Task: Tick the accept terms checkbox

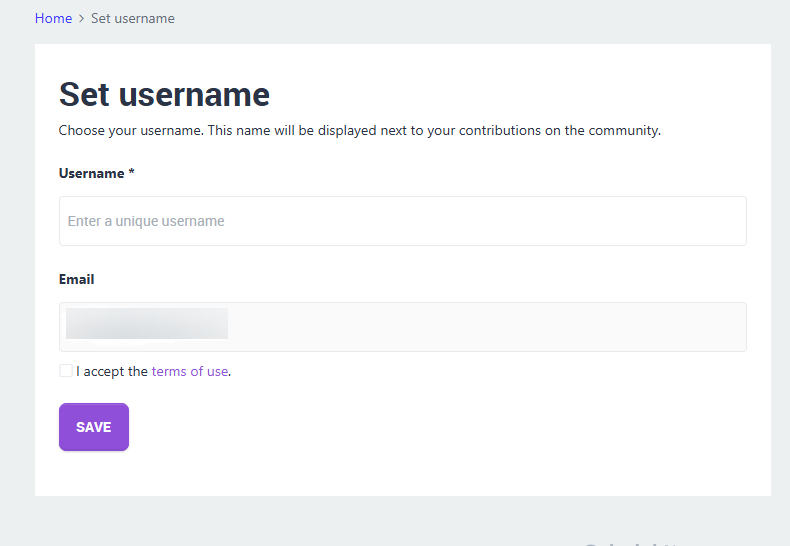Action: click(x=66, y=371)
